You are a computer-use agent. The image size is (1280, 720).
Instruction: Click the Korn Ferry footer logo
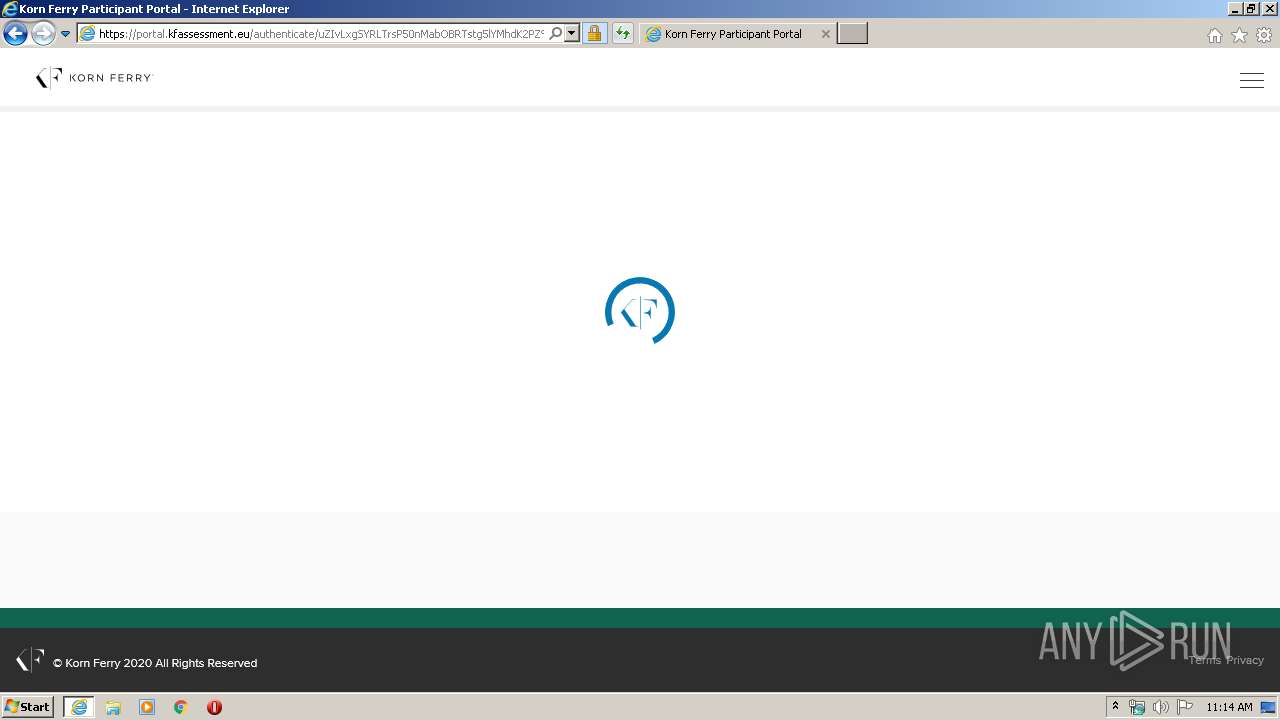(x=30, y=660)
